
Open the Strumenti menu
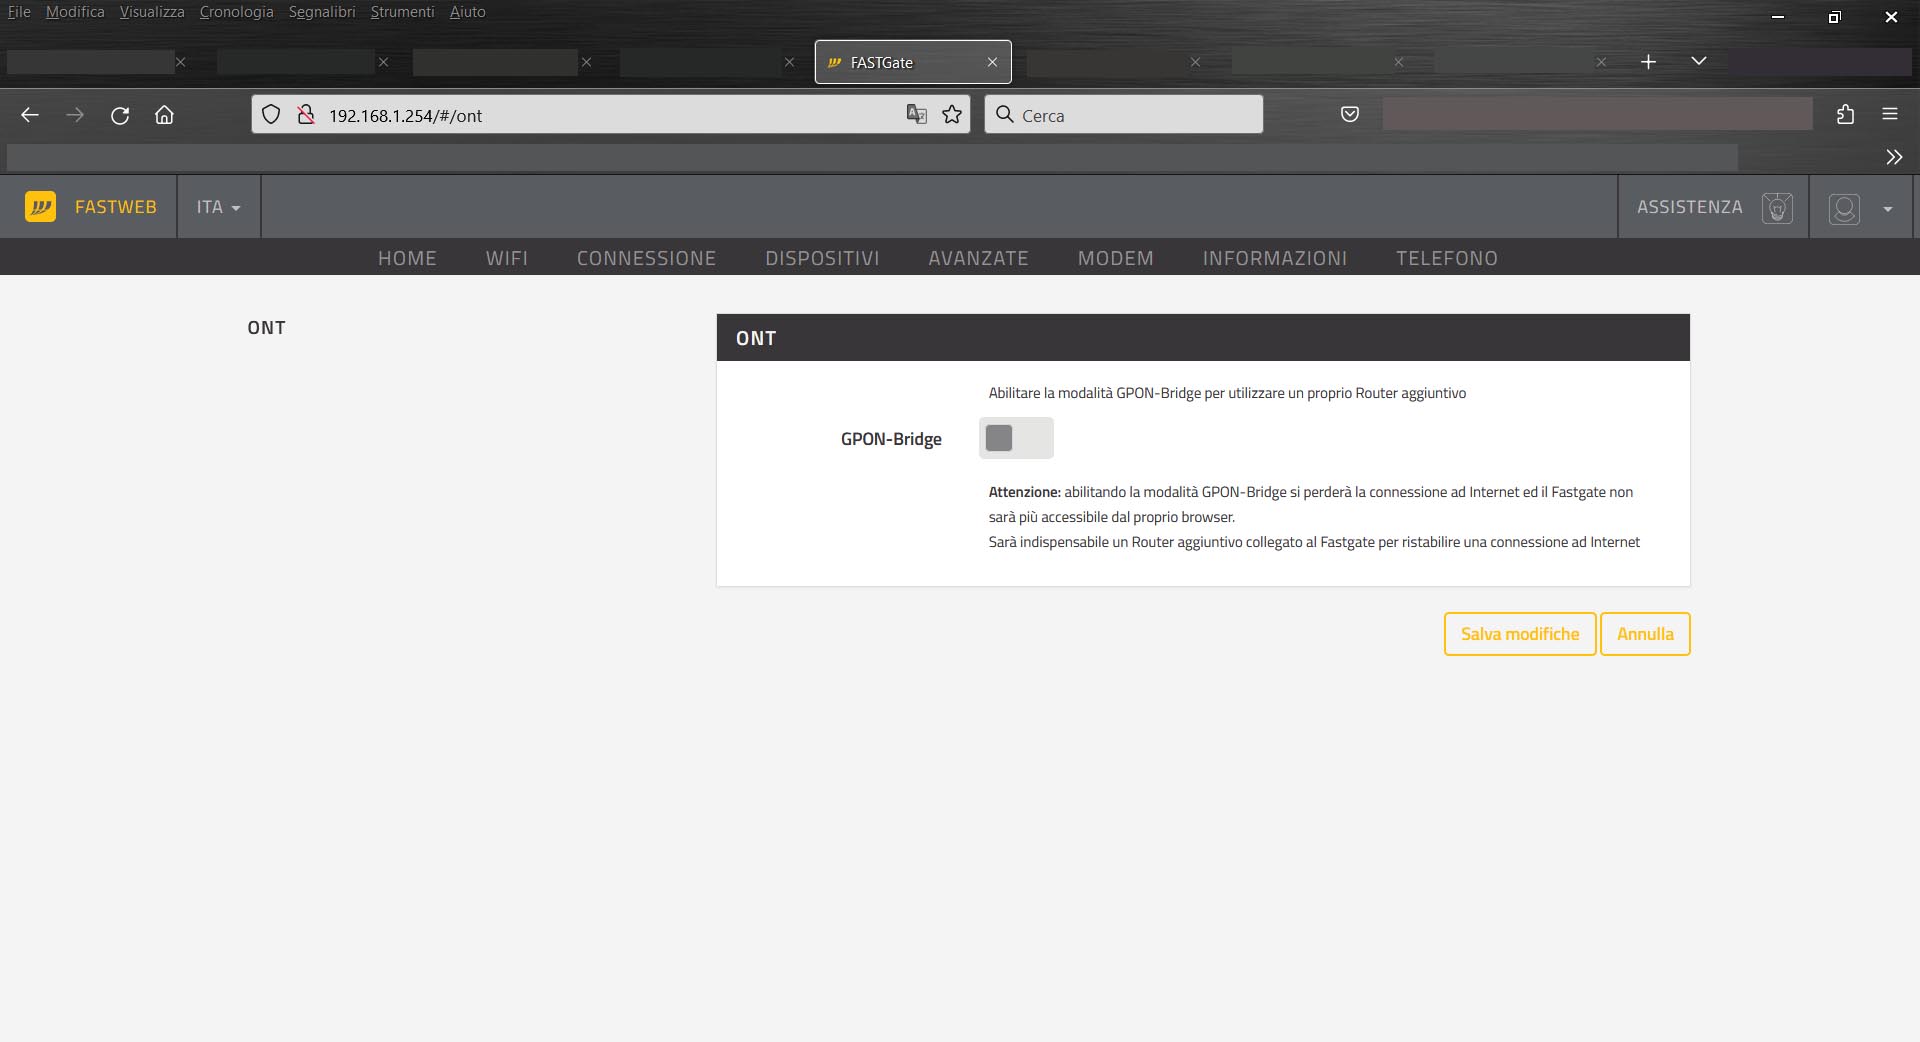(x=402, y=12)
